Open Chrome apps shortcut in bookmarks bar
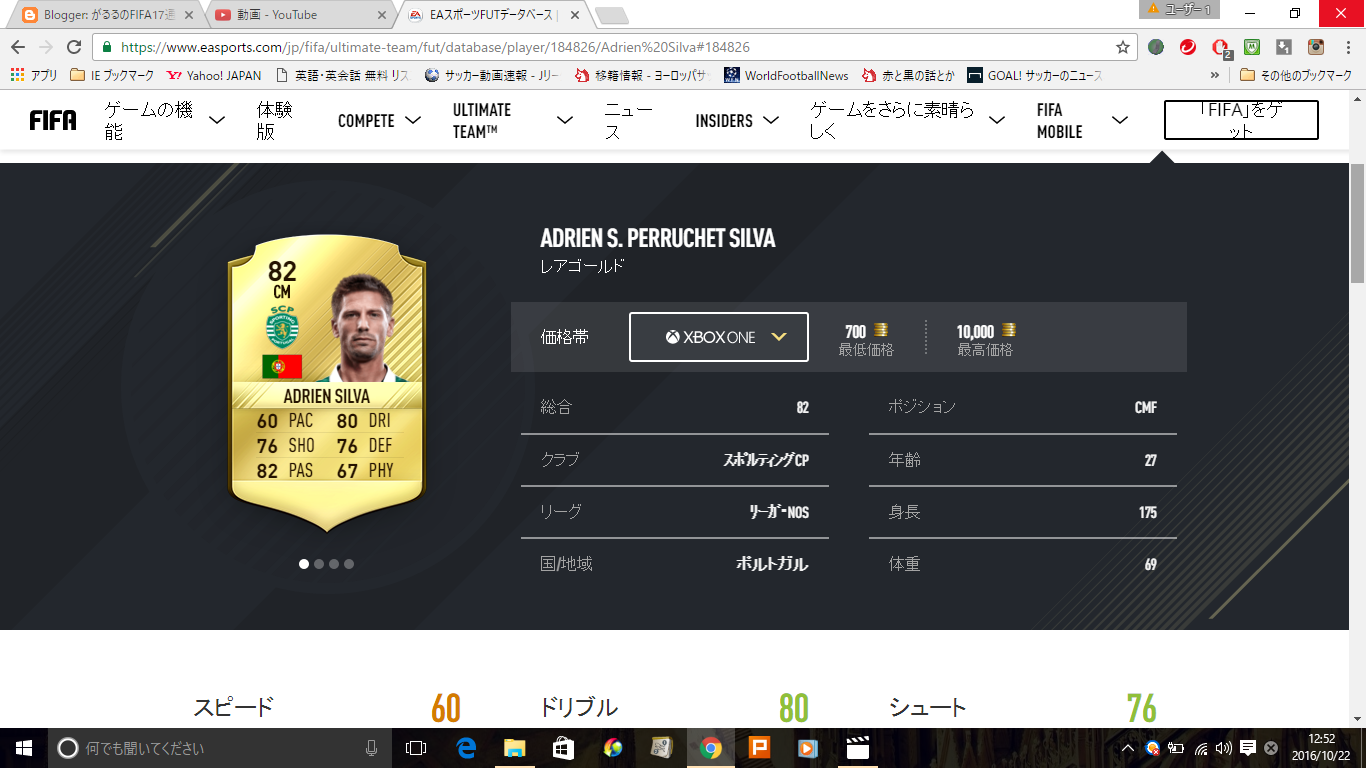The image size is (1366, 768). [x=34, y=75]
